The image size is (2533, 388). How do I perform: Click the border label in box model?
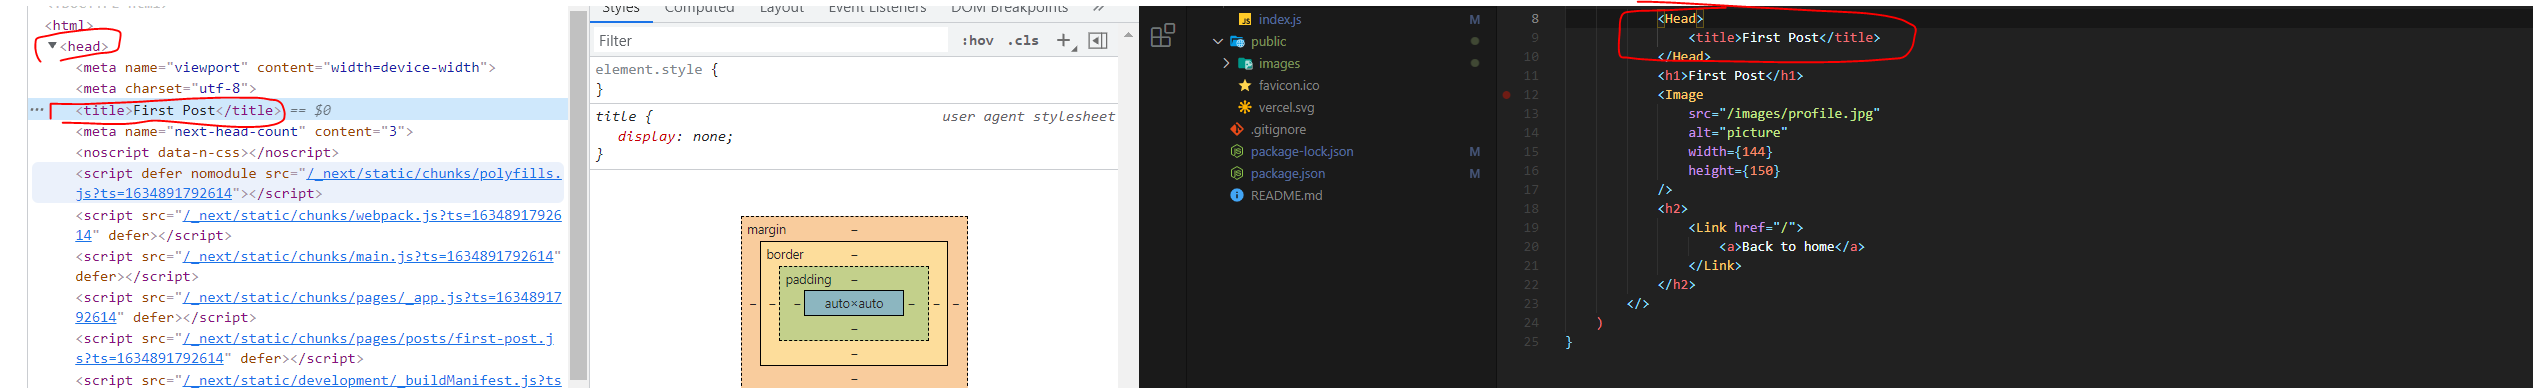785,255
